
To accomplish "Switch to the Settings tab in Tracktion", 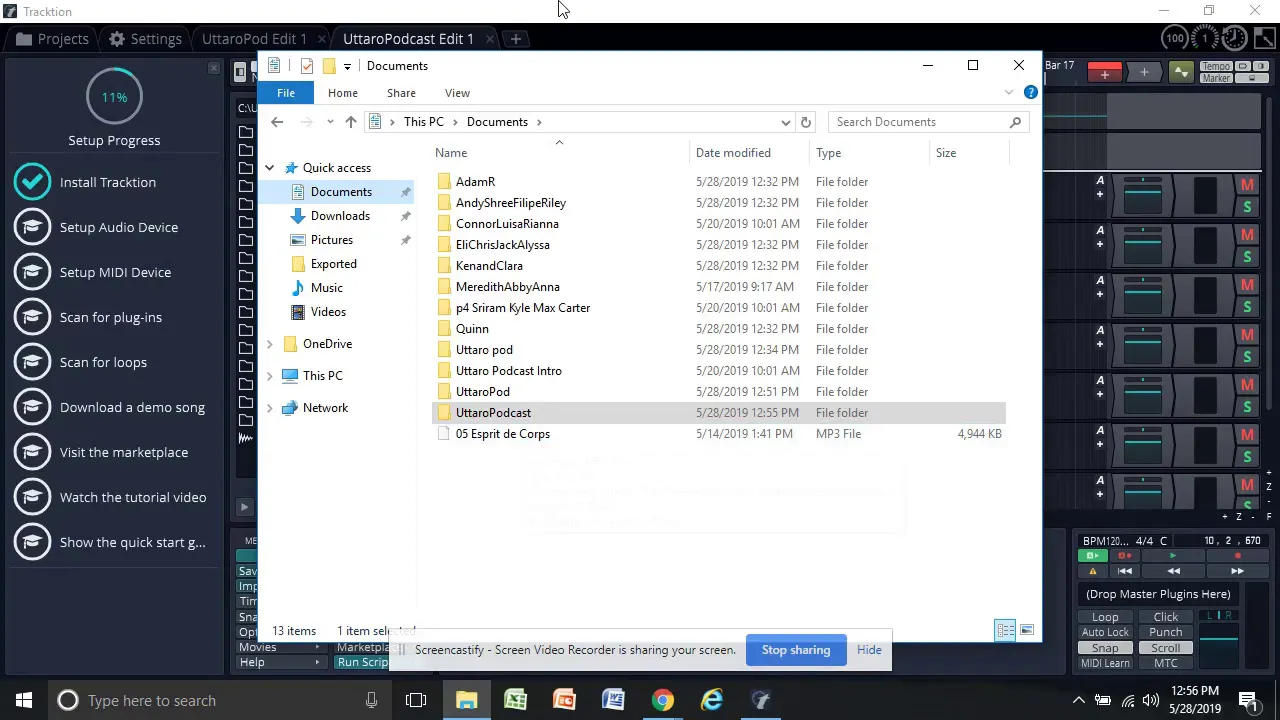I will [146, 39].
